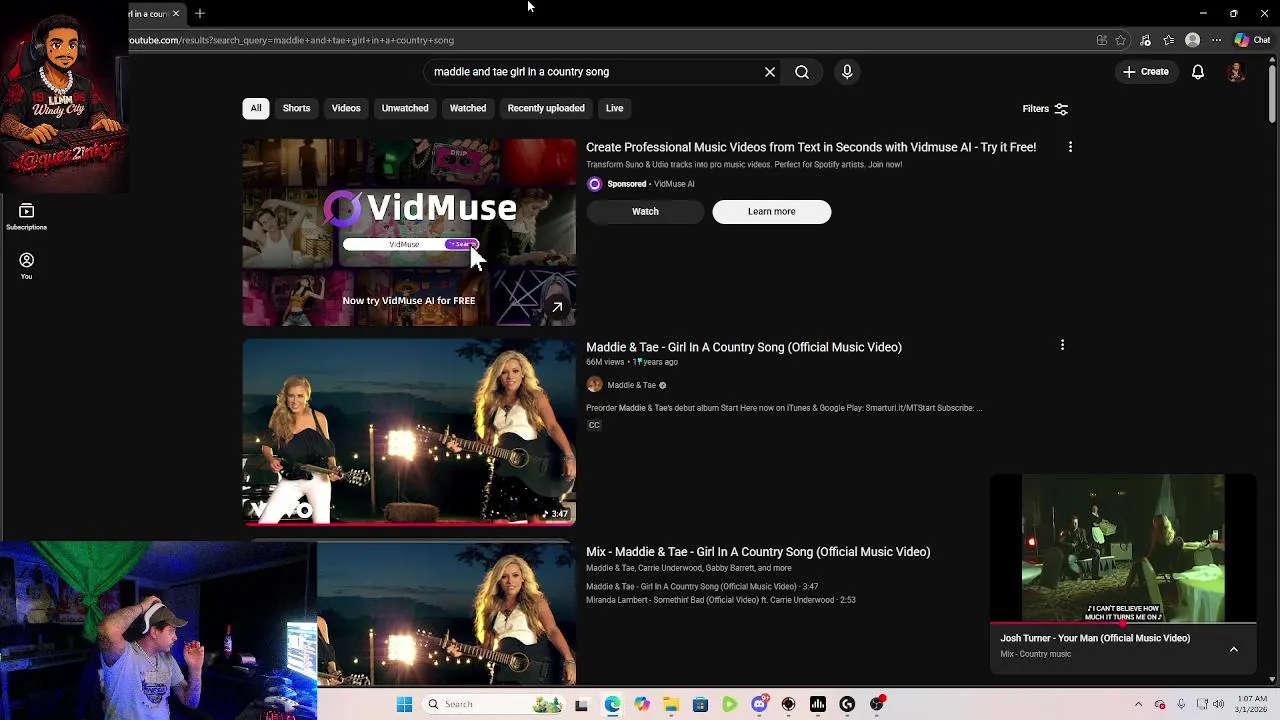Click the magnifying glass search button
The height and width of the screenshot is (720, 1280).
(x=802, y=72)
